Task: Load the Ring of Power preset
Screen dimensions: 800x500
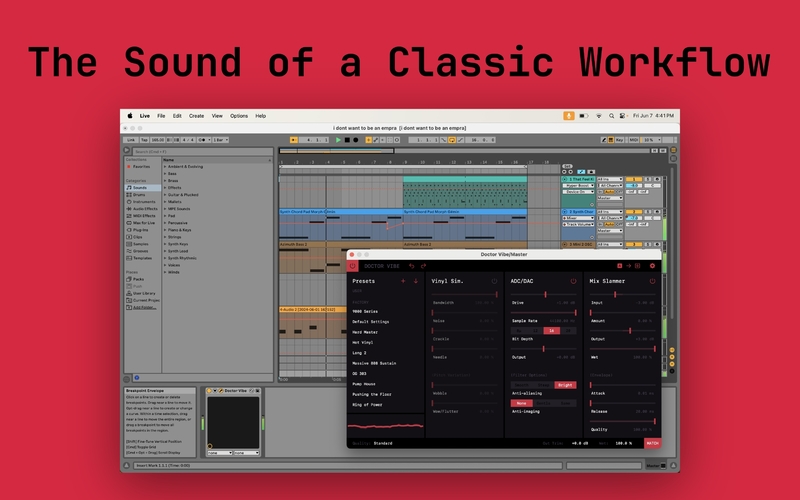Action: (x=367, y=405)
